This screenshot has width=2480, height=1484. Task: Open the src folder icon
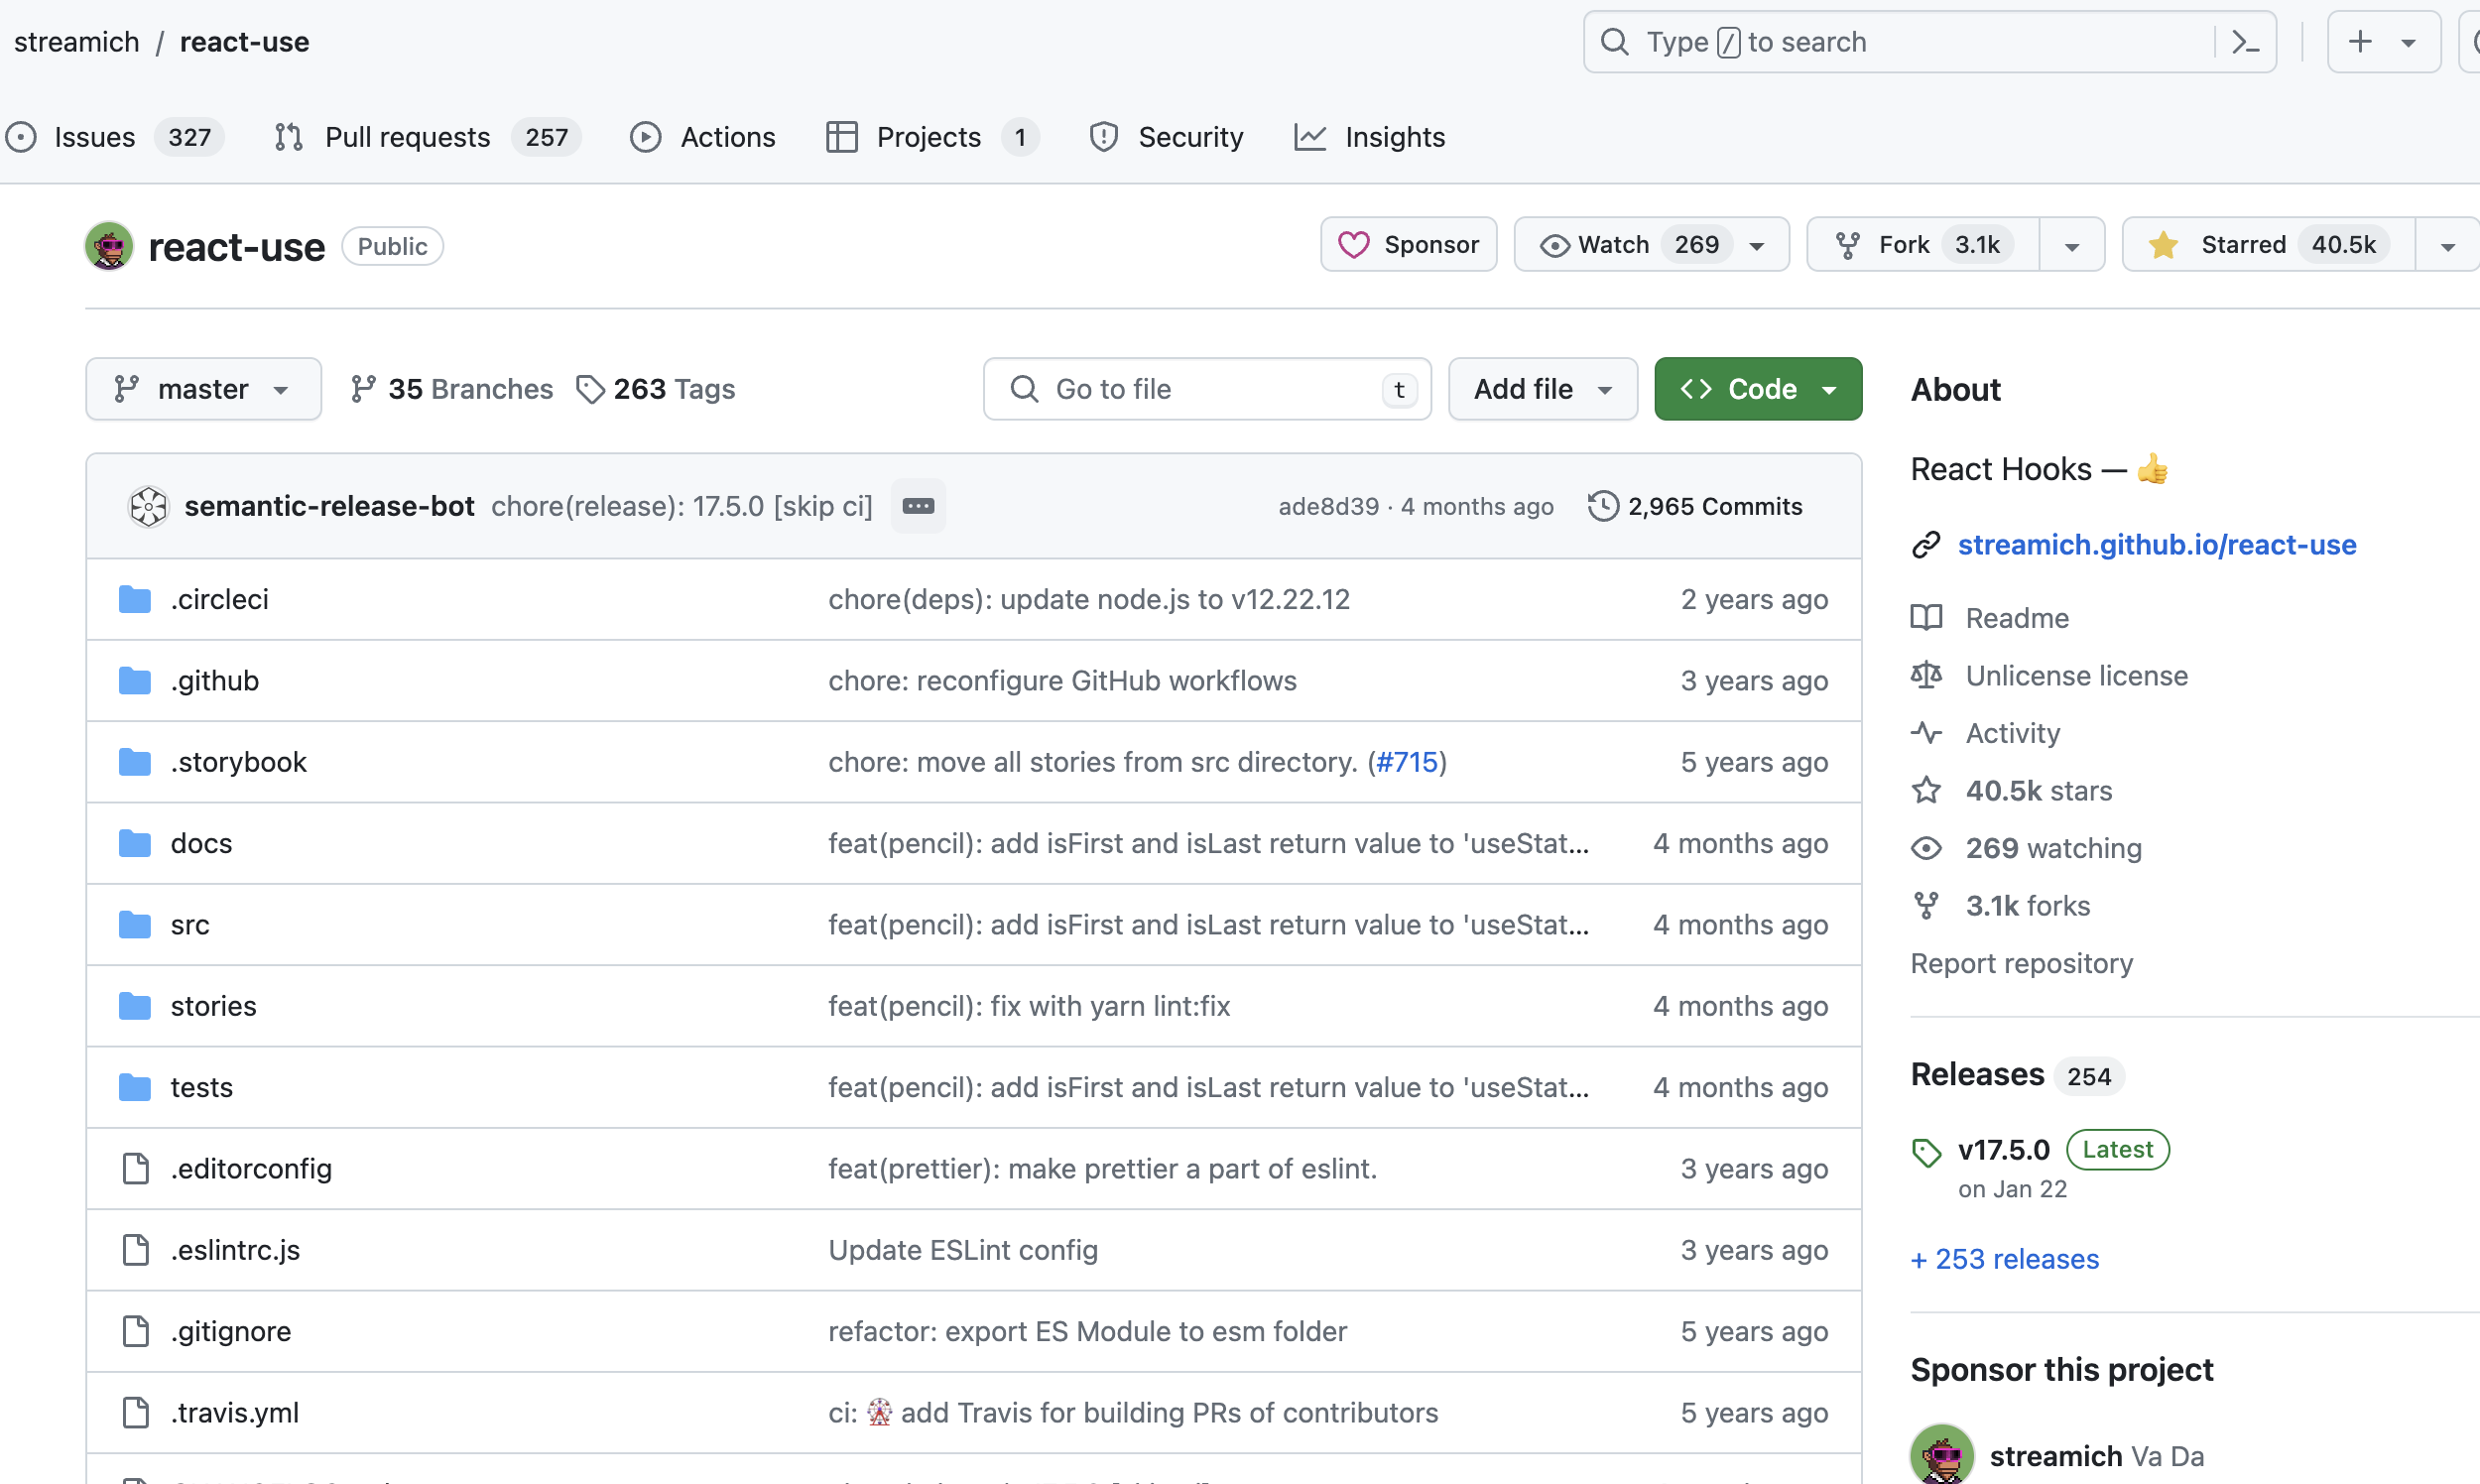pyautogui.click(x=134, y=924)
